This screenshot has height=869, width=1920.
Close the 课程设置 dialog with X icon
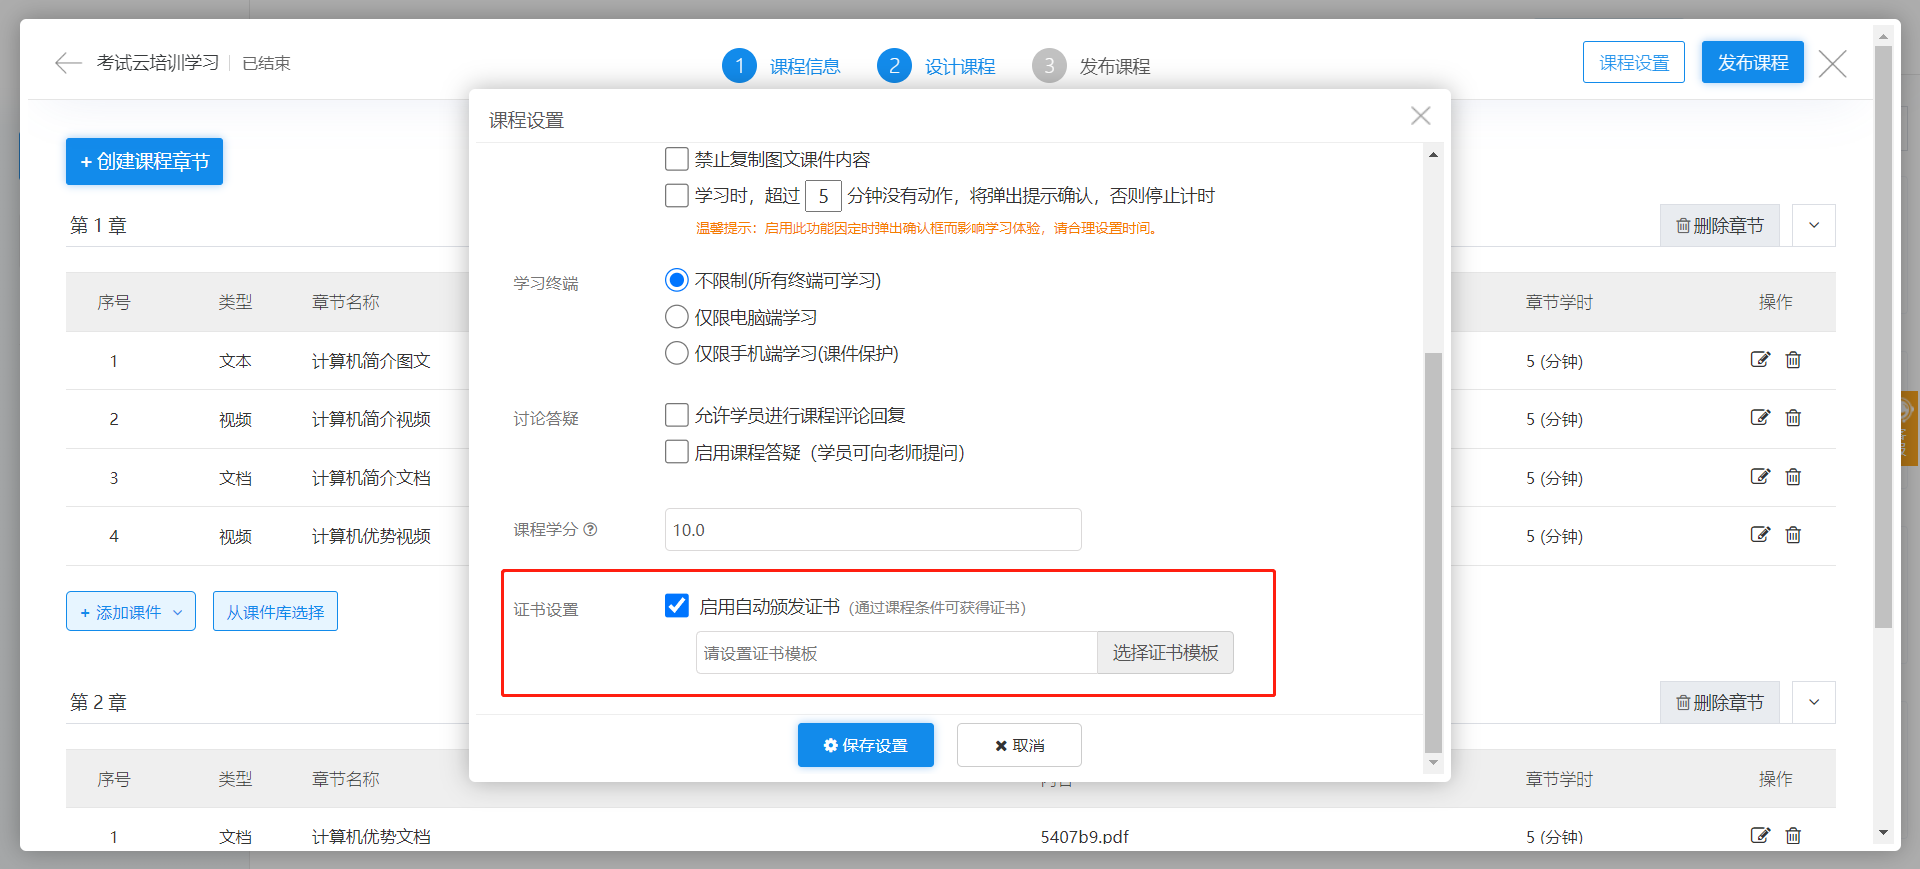point(1420,116)
